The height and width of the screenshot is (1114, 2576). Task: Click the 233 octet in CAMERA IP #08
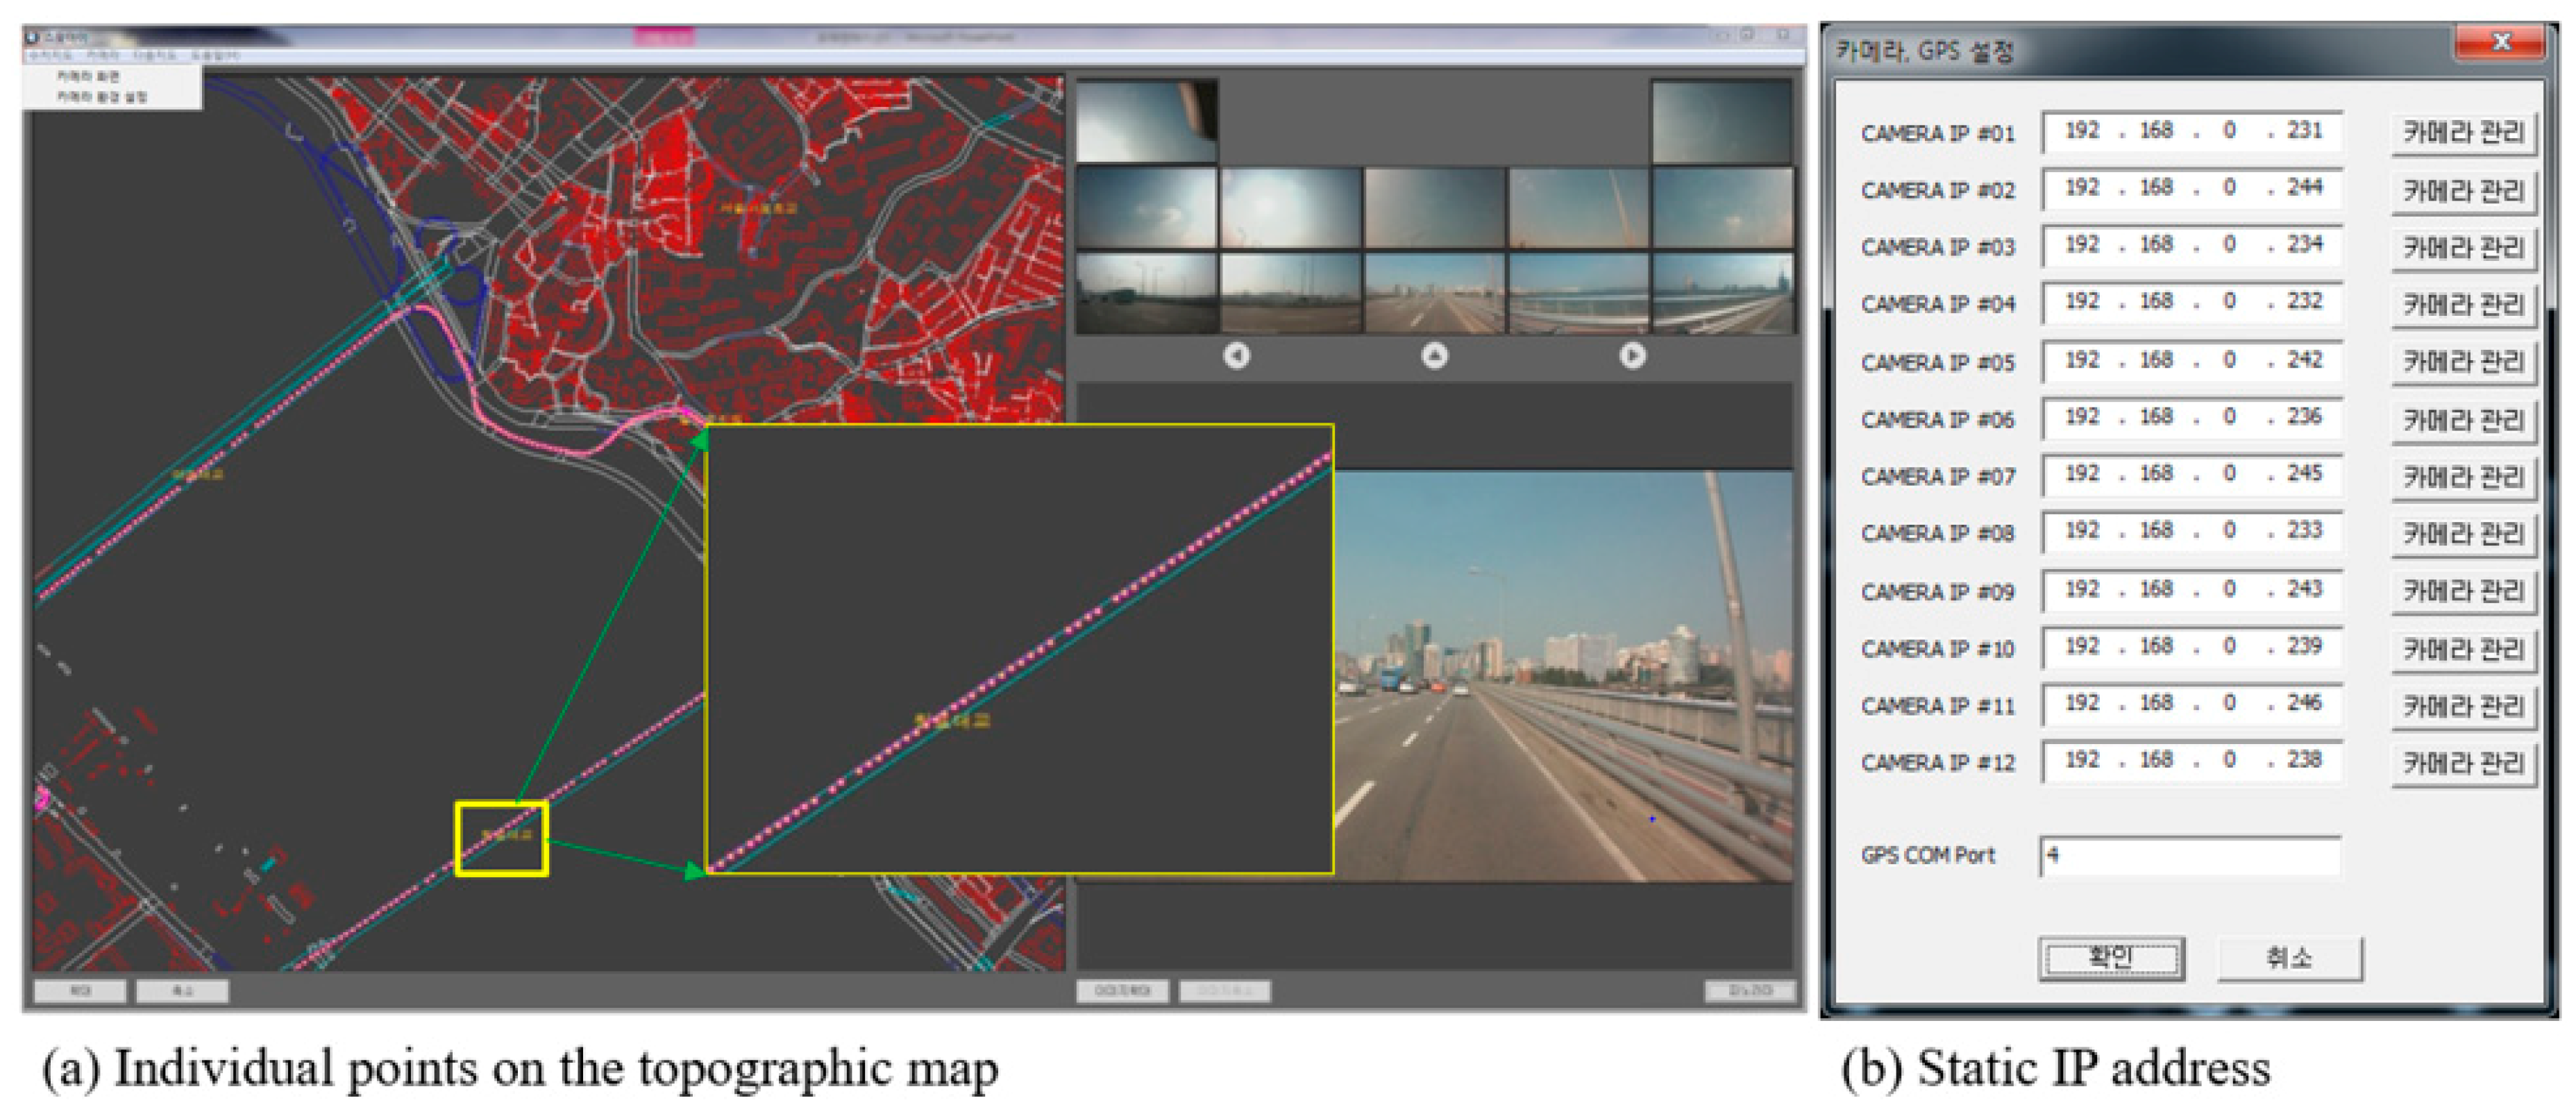[2304, 531]
